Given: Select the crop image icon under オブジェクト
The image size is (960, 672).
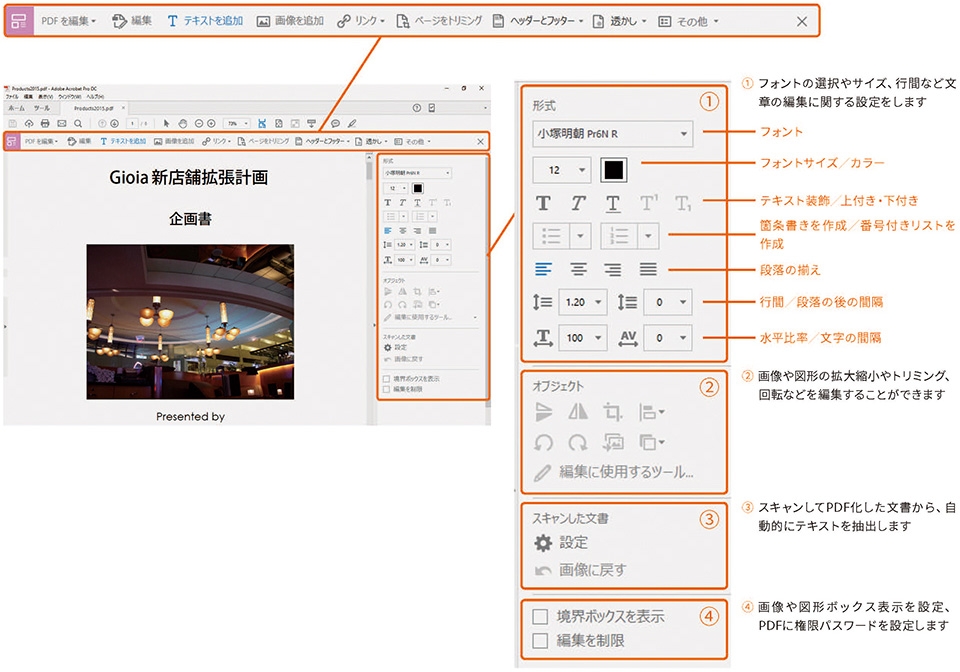Looking at the screenshot, I should click(612, 412).
